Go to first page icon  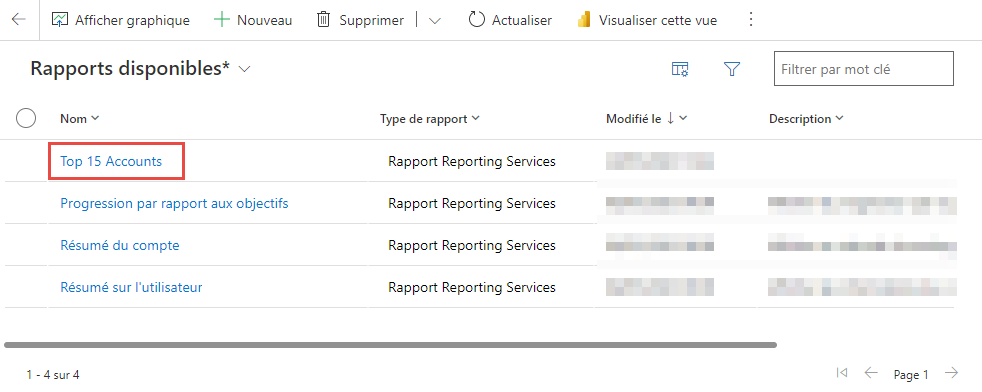pos(842,373)
